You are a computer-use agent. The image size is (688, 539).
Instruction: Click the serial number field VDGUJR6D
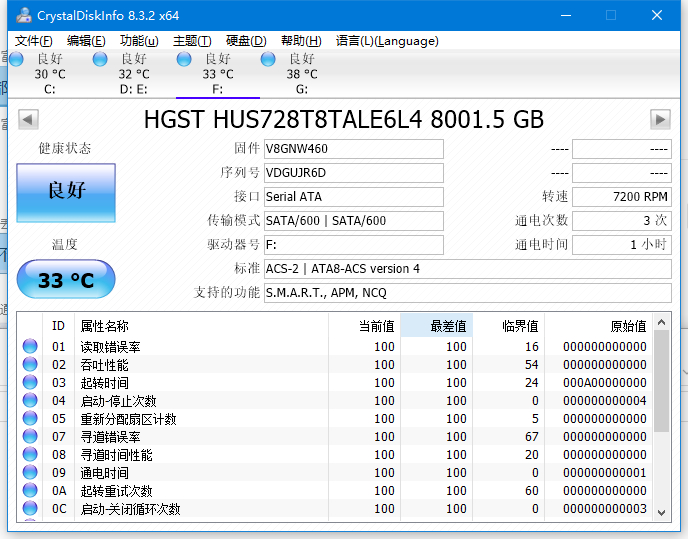click(354, 173)
